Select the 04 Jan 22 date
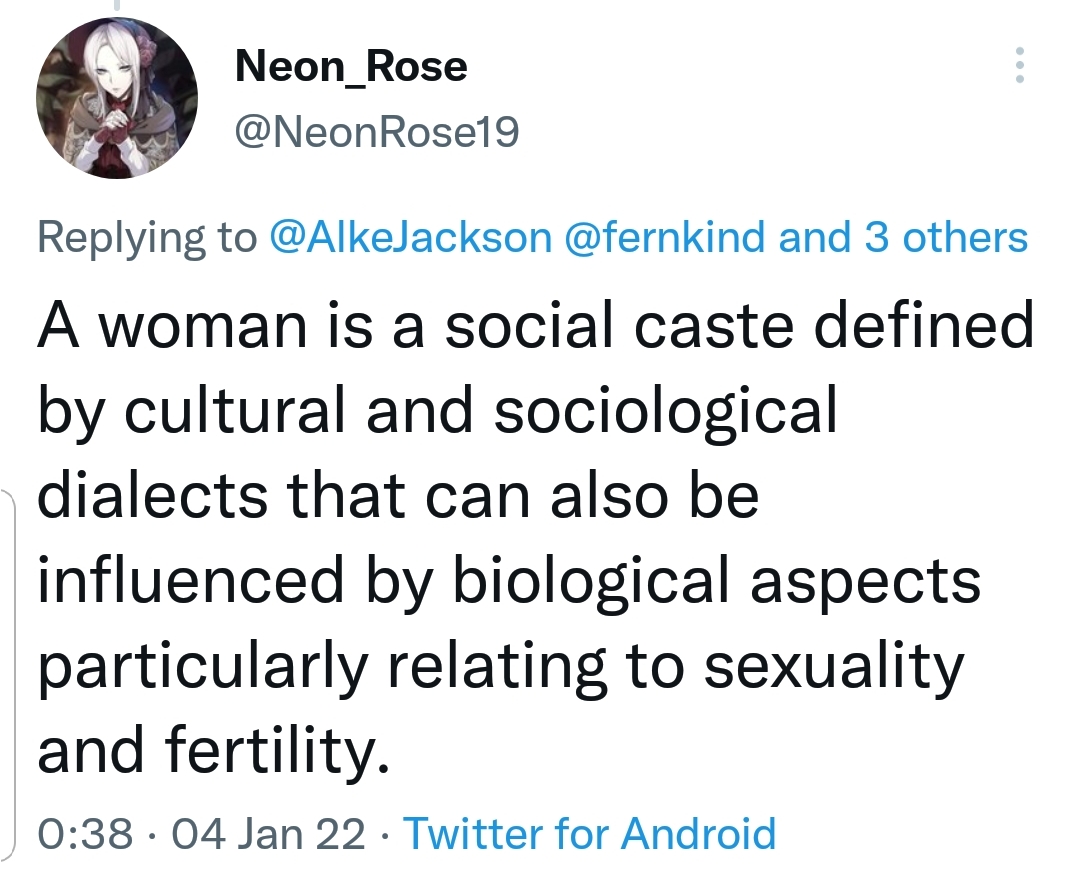This screenshot has width=1080, height=871. point(268,833)
